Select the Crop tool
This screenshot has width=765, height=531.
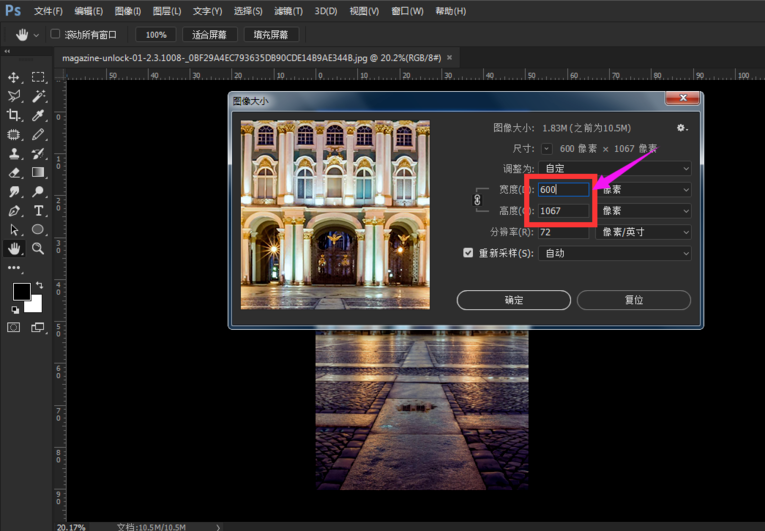(x=14, y=116)
